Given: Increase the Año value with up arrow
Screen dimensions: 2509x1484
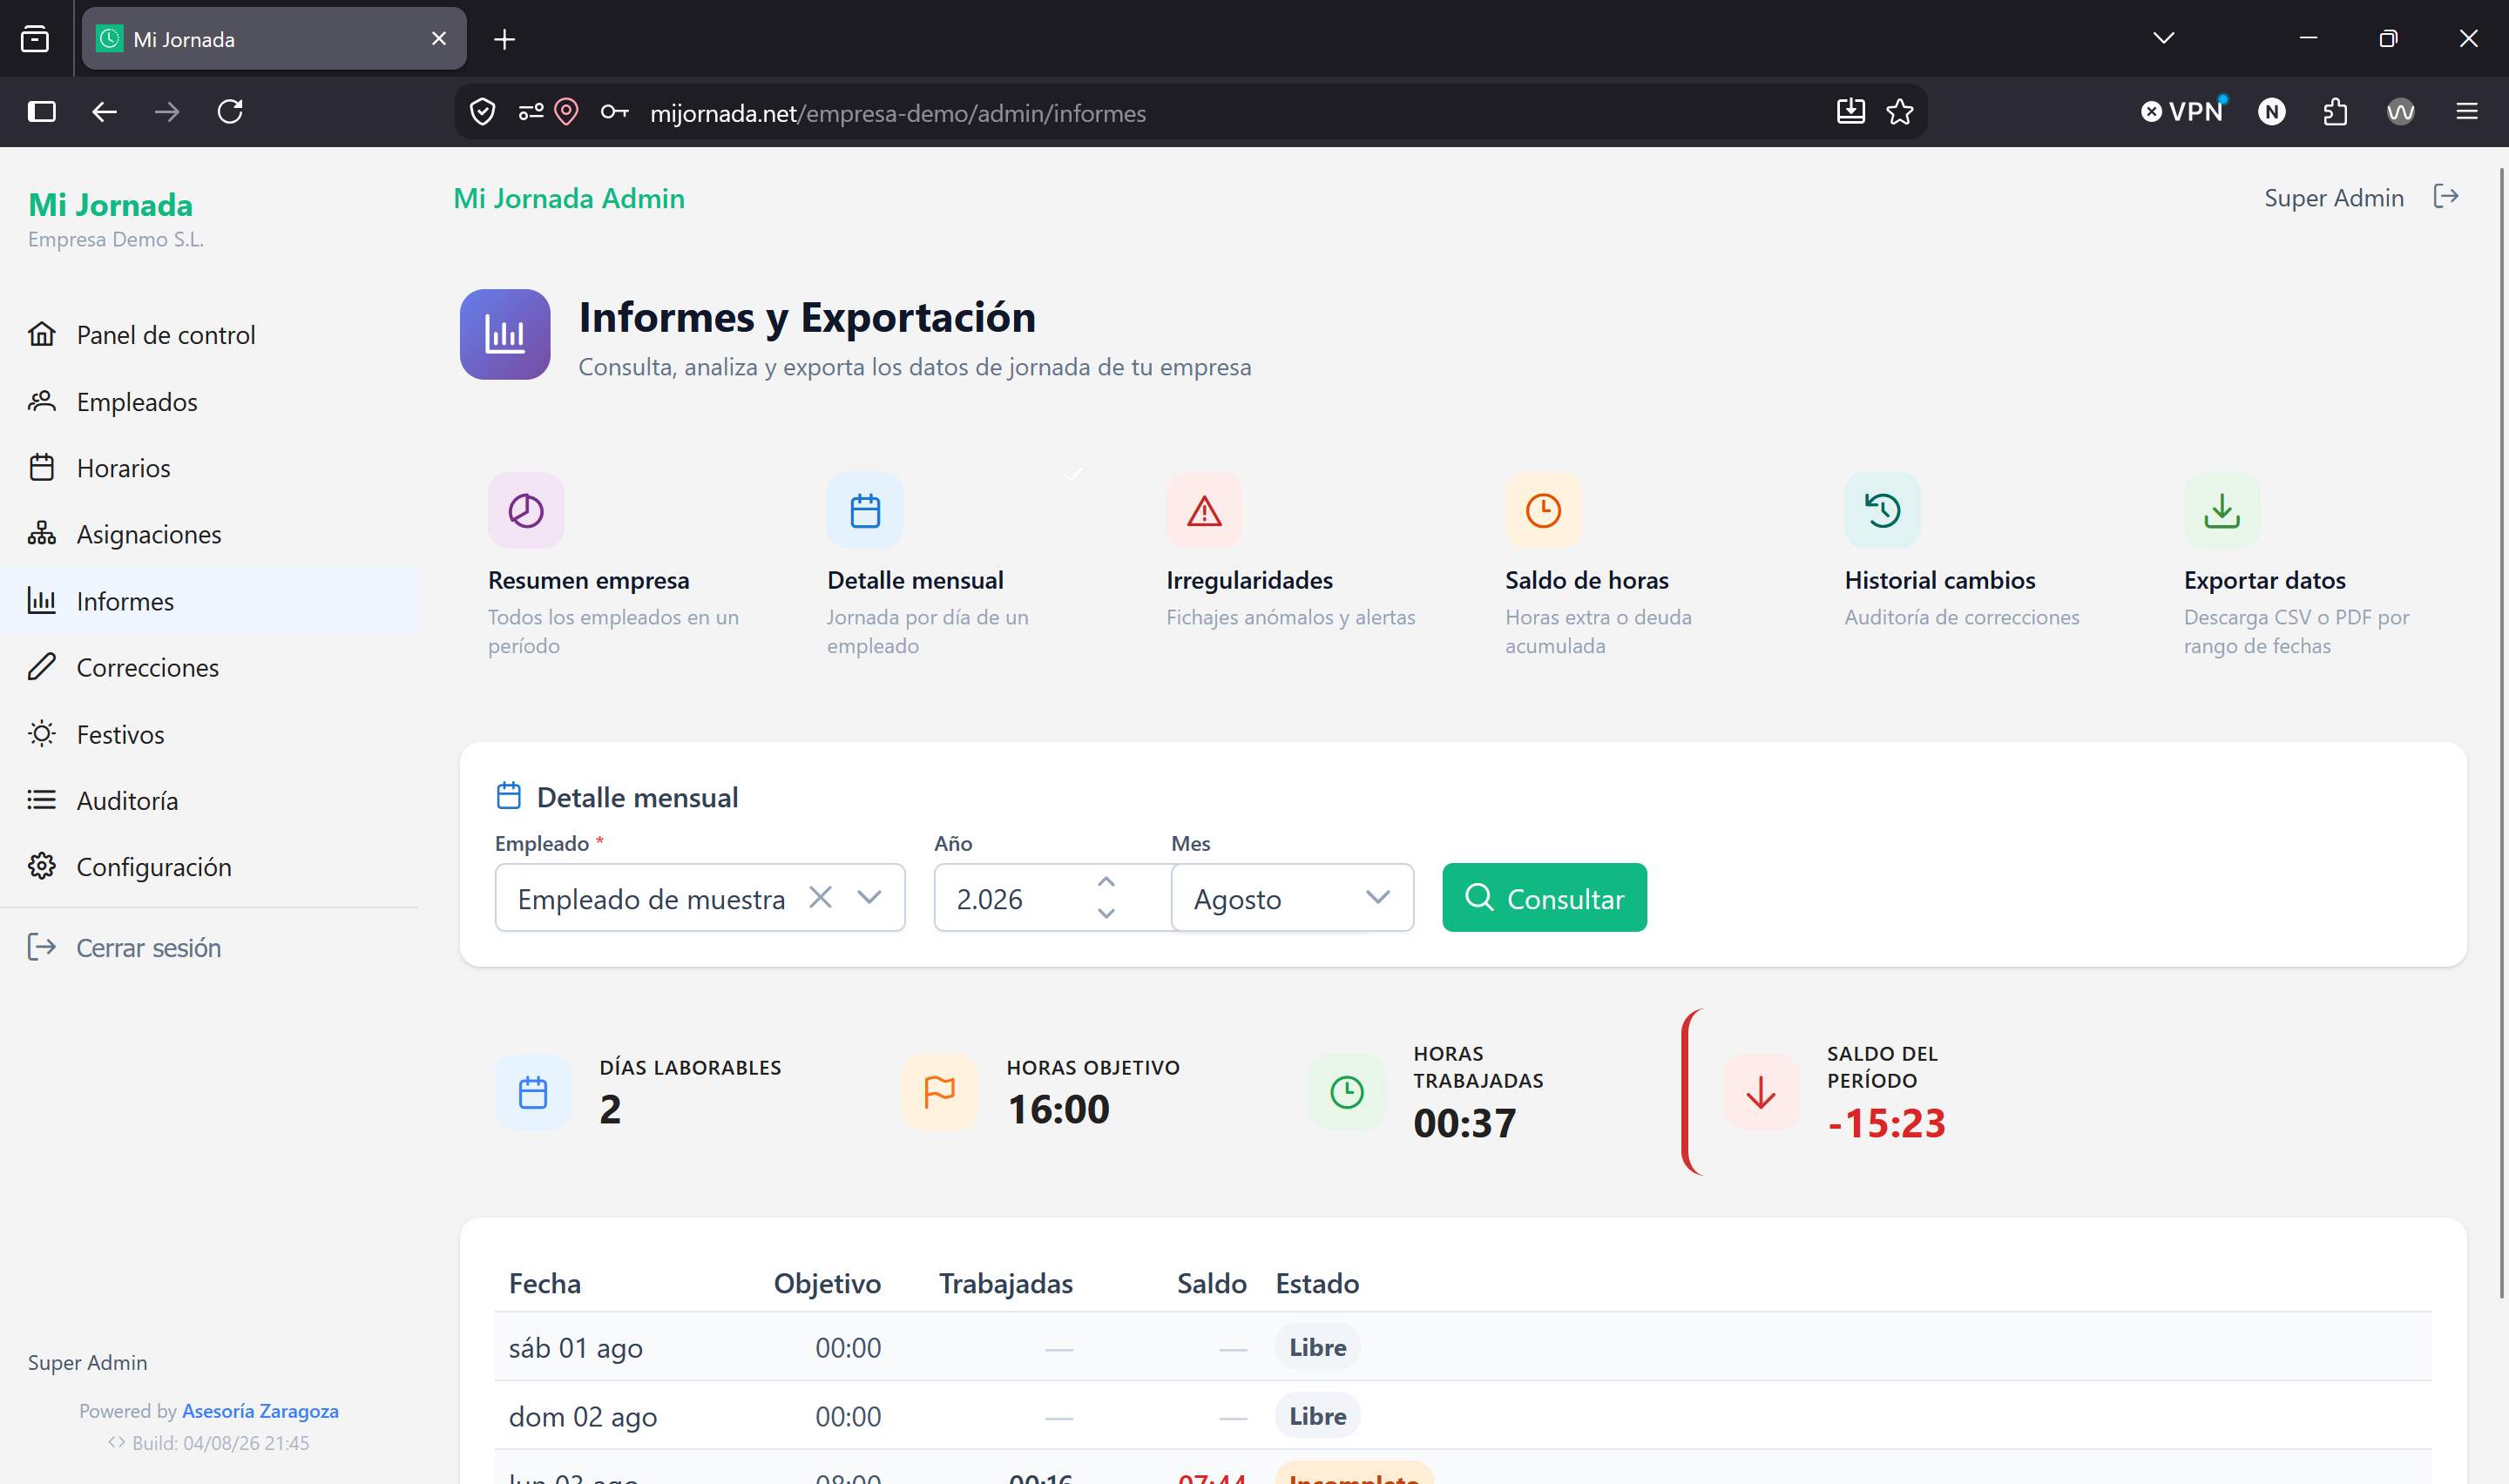Looking at the screenshot, I should 1105,882.
